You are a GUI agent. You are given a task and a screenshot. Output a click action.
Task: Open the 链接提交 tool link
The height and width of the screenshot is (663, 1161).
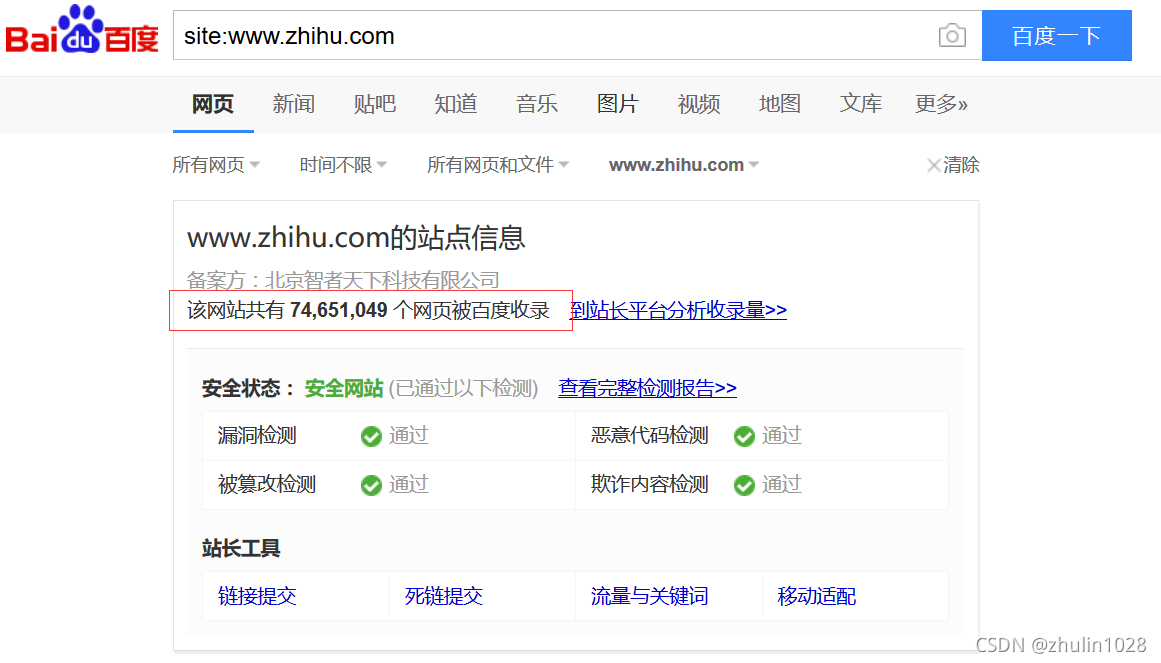[257, 596]
